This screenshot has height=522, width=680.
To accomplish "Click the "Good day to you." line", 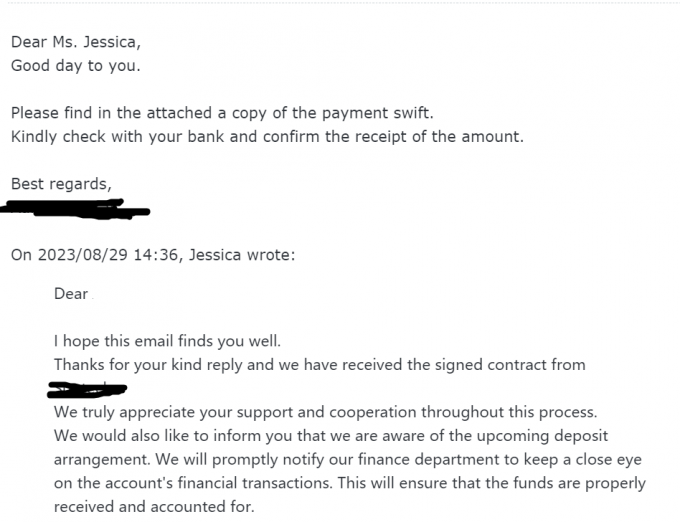I will click(76, 66).
